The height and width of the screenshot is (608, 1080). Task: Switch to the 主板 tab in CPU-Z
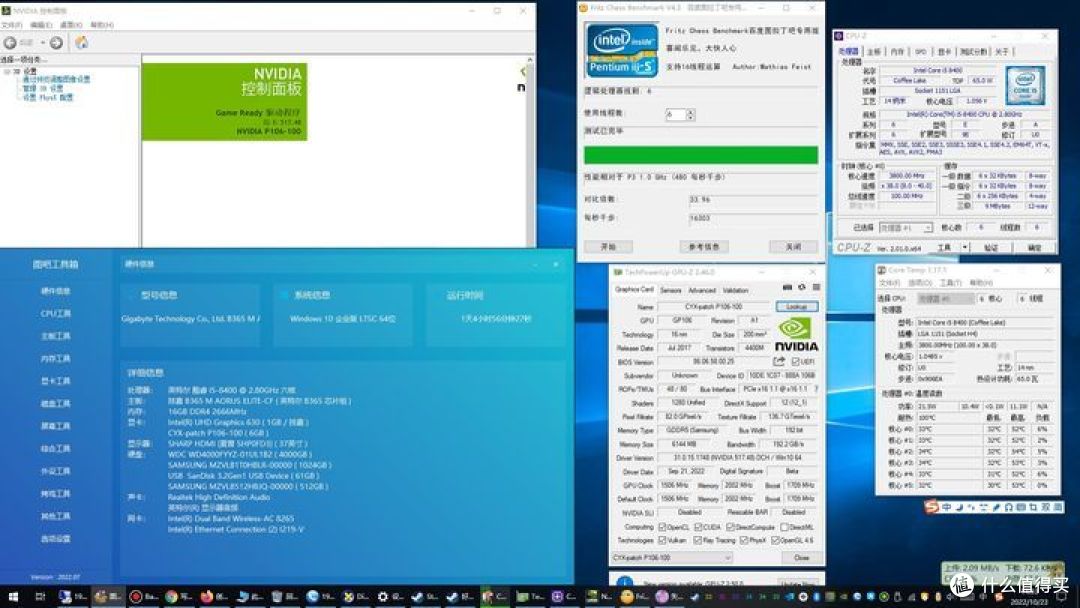point(873,52)
